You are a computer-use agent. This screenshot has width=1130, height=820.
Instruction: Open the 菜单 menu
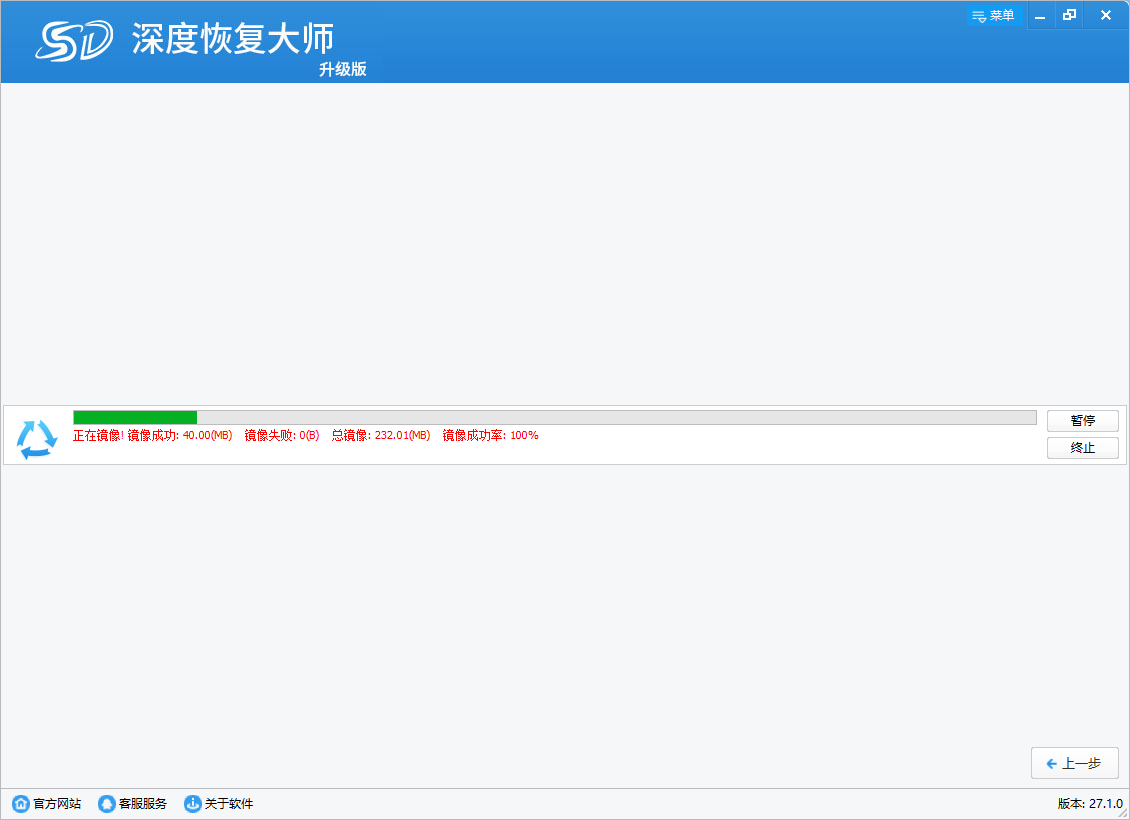992,15
